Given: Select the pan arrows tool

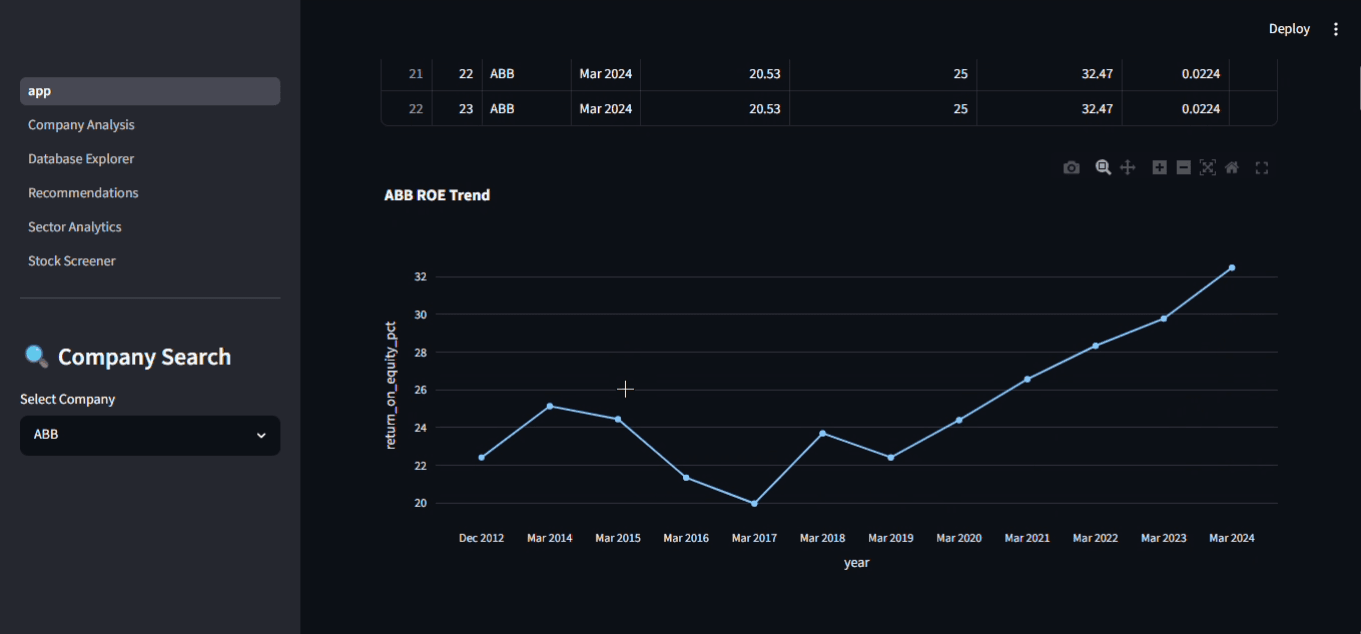Looking at the screenshot, I should pos(1127,168).
